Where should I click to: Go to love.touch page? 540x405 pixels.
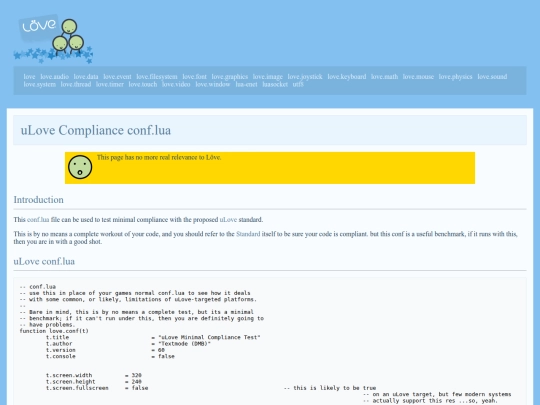pyautogui.click(x=143, y=84)
